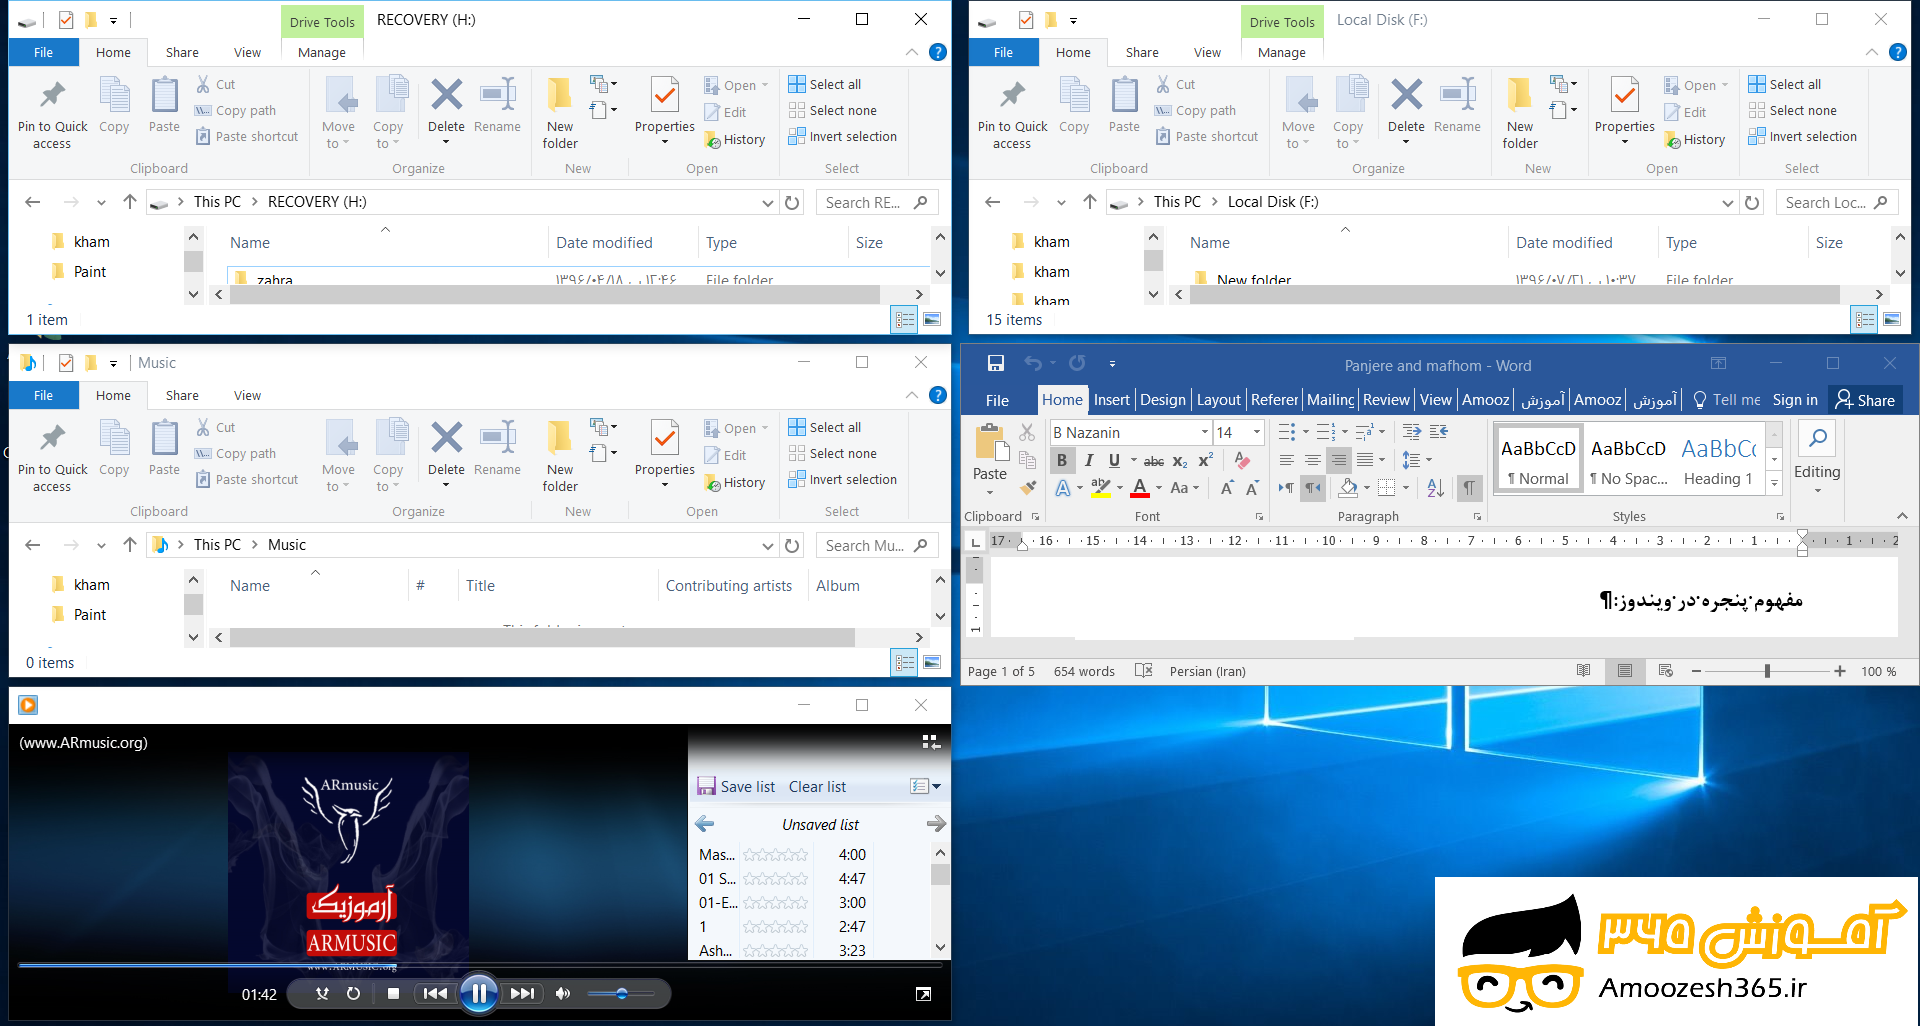
Task: Pause playback in the media player
Action: (479, 993)
